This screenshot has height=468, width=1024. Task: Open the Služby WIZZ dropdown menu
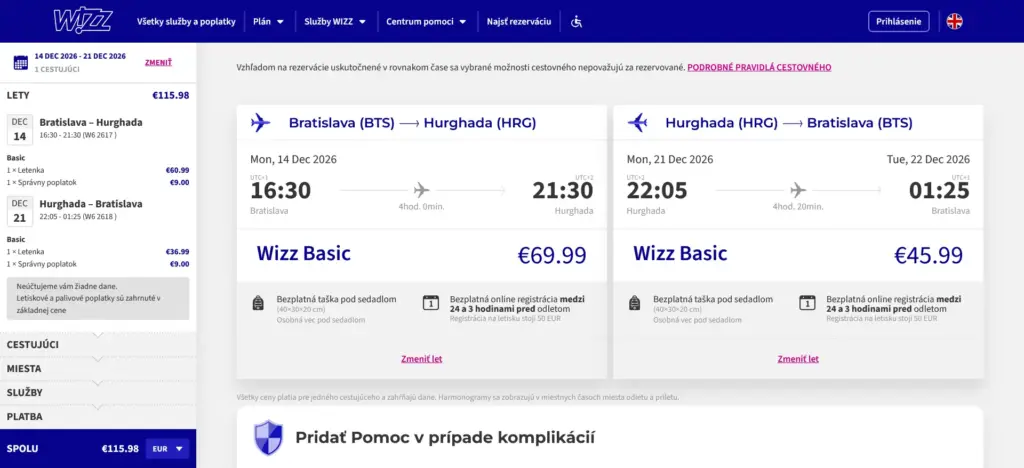(x=335, y=22)
